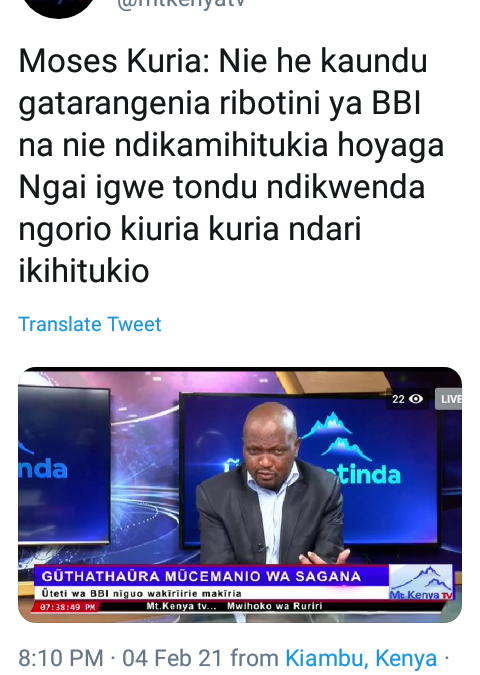480x675 pixels.
Task: Click the eye viewers icon on video
Action: 416,399
